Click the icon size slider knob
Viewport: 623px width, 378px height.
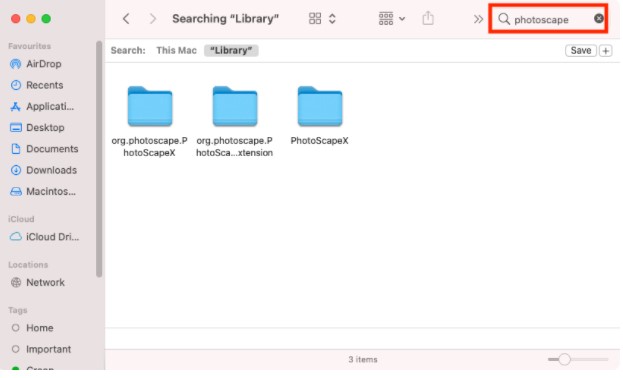point(564,359)
